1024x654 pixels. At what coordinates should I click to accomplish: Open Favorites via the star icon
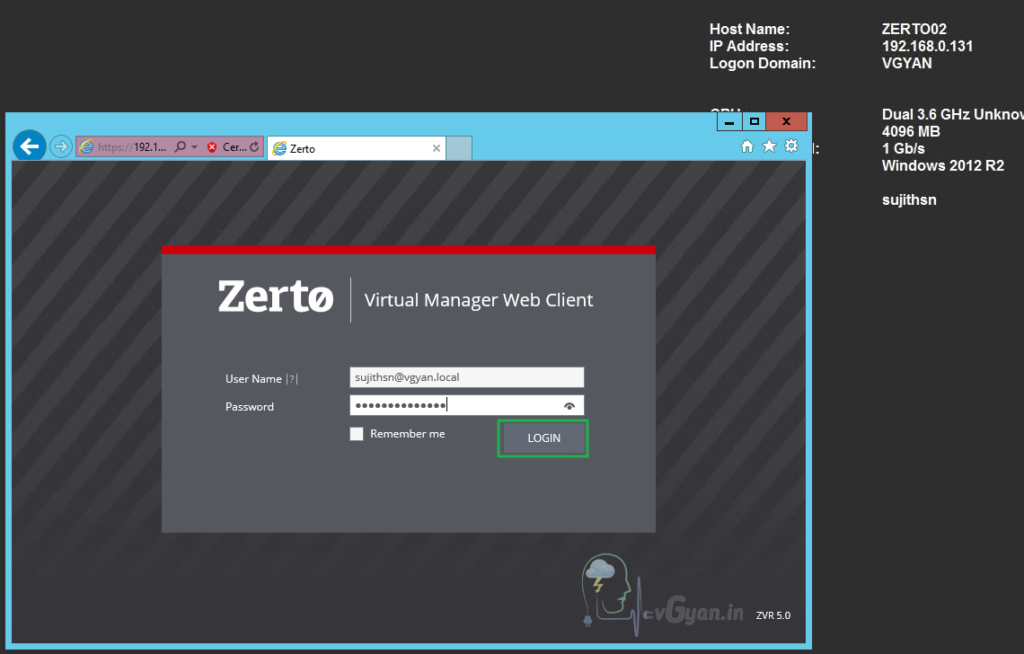769,145
